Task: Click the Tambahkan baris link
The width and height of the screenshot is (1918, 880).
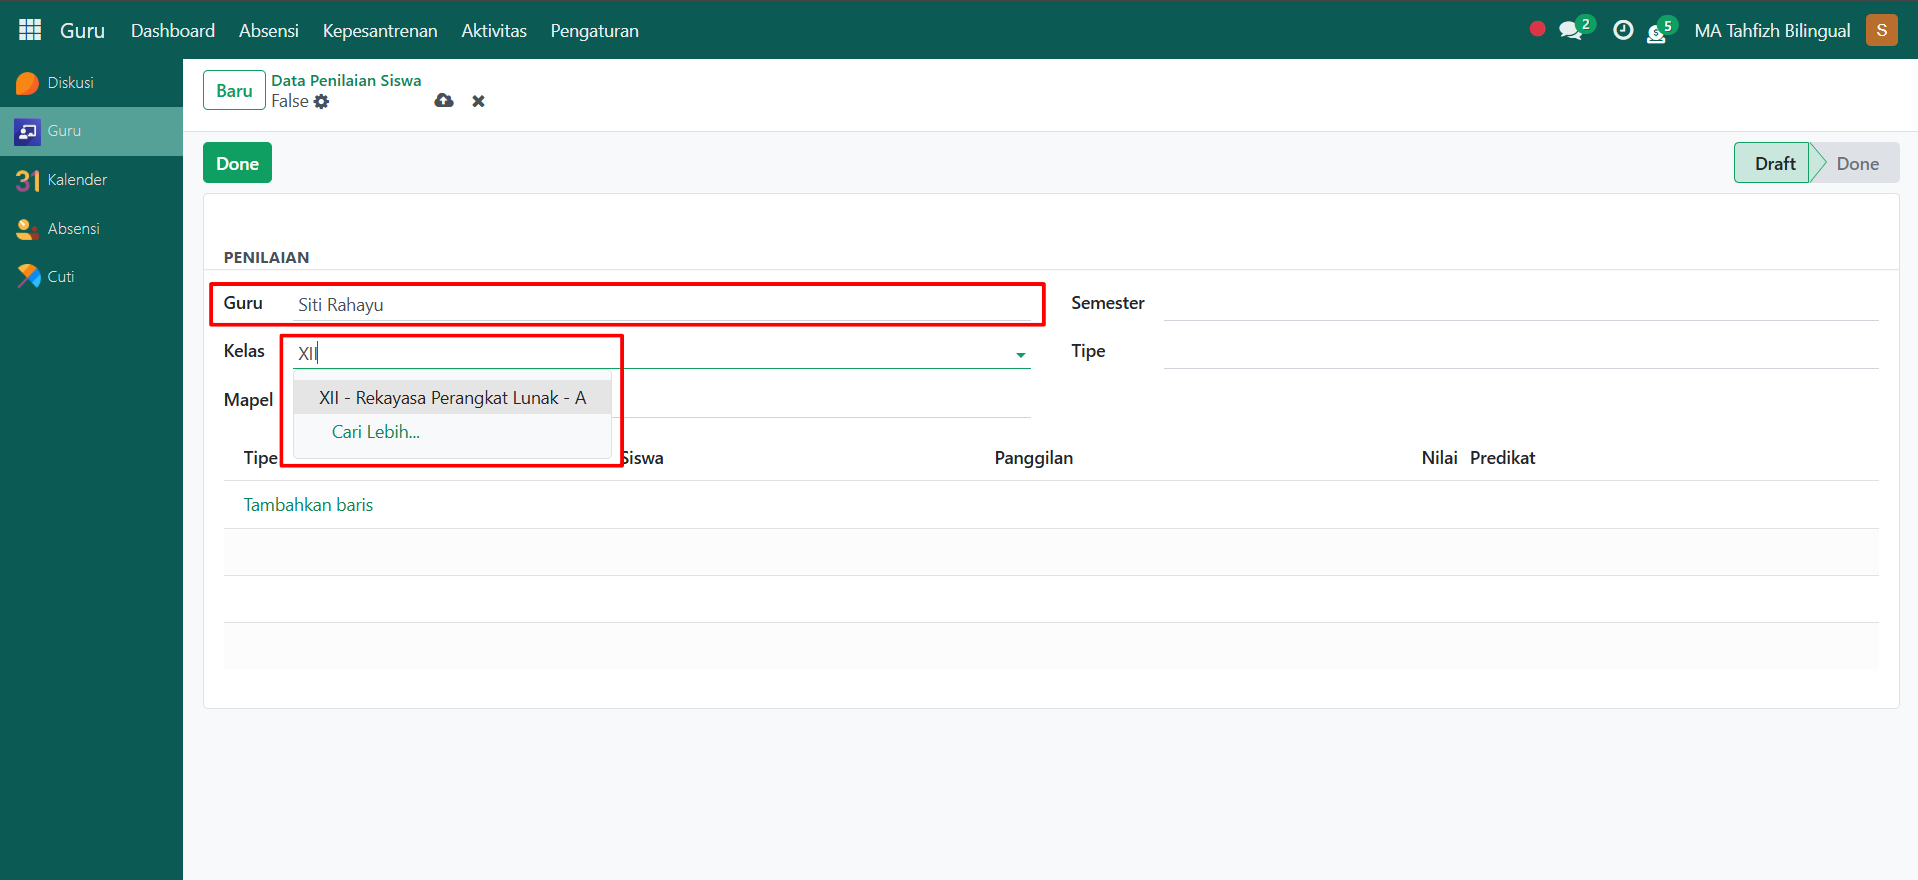Action: 308,505
